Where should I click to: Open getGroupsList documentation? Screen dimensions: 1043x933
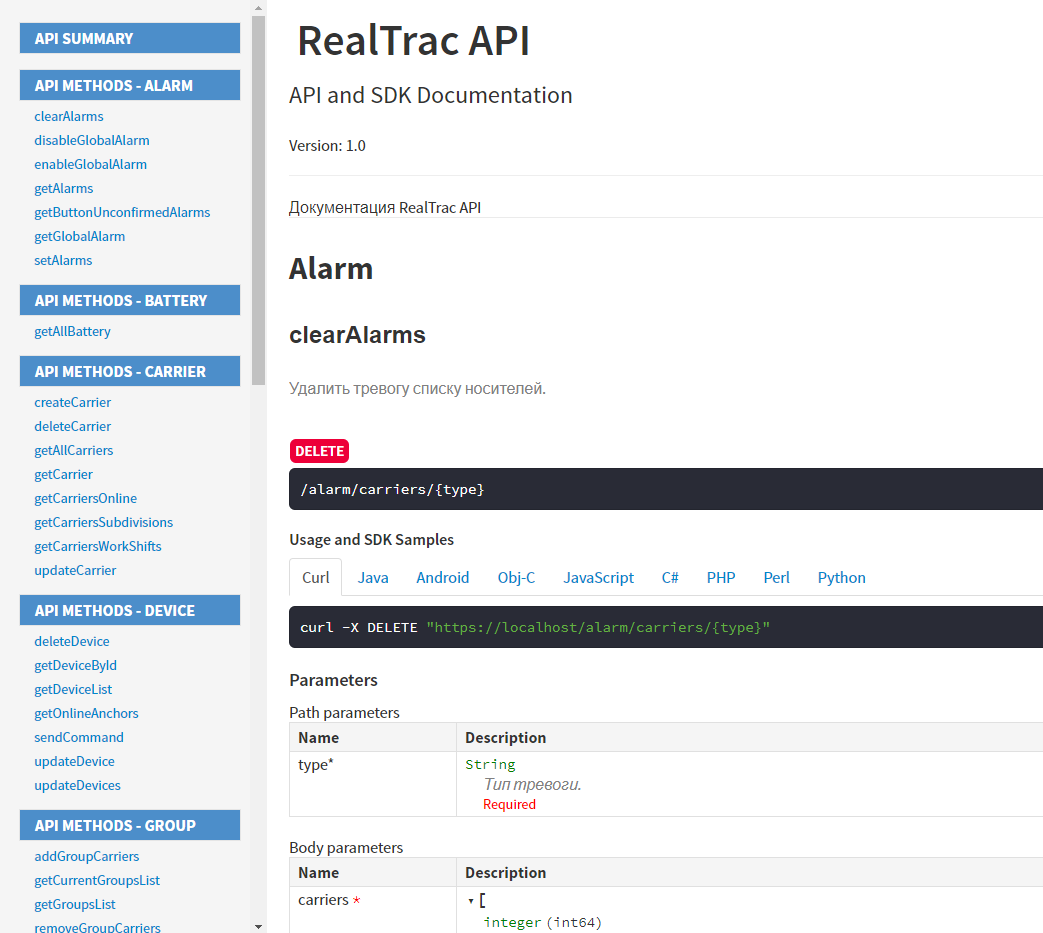click(75, 904)
